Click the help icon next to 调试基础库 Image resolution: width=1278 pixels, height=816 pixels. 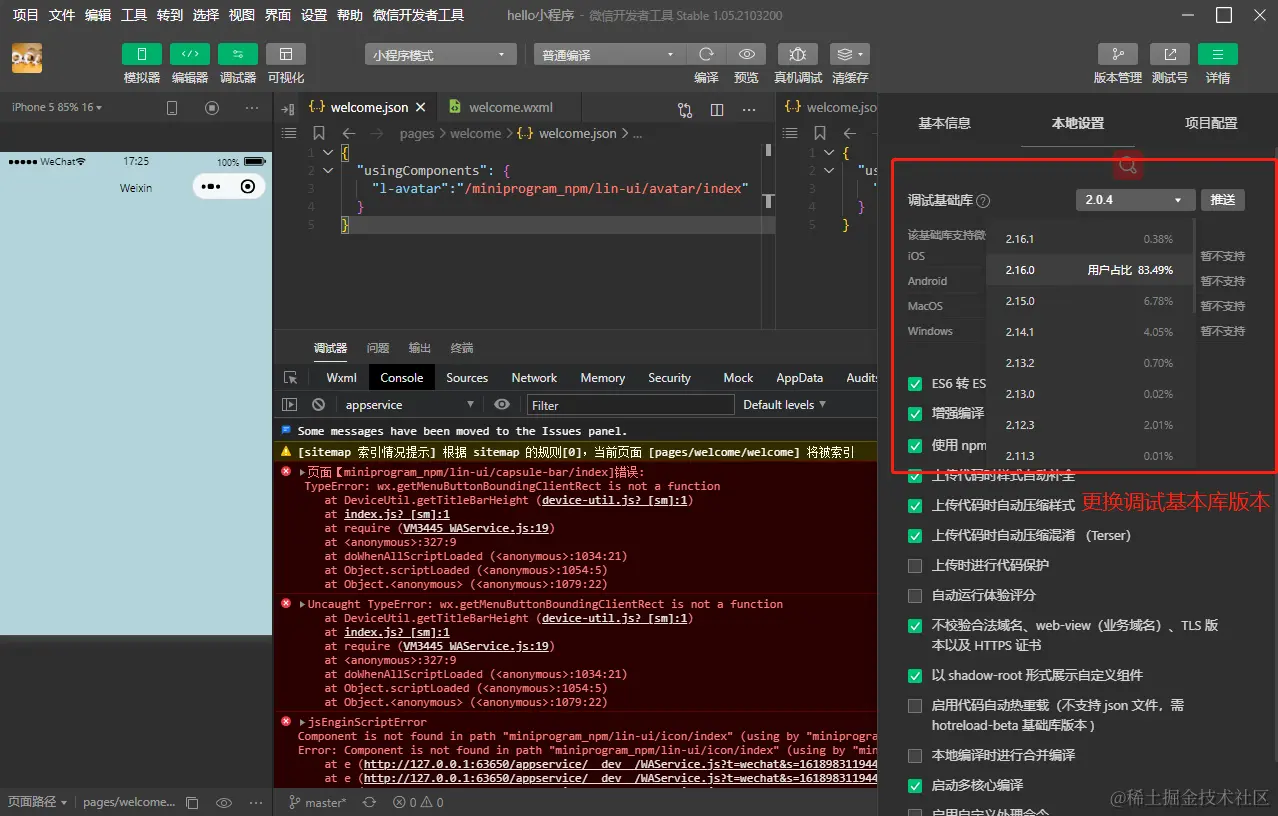coord(983,201)
